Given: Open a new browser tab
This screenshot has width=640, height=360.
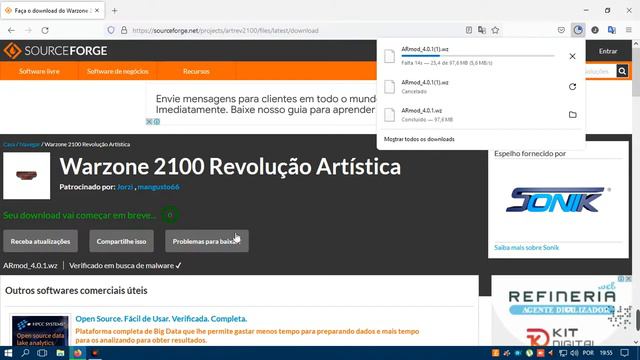Looking at the screenshot, I should pos(115,11).
